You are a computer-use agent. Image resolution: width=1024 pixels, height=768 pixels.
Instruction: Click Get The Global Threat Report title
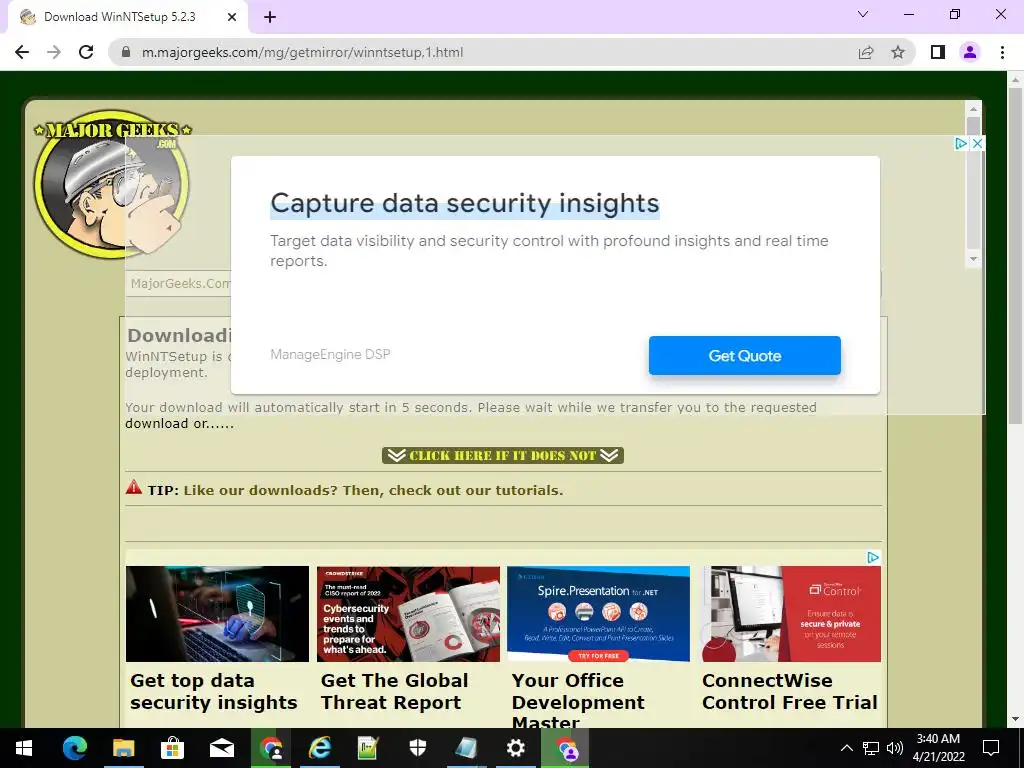click(394, 692)
